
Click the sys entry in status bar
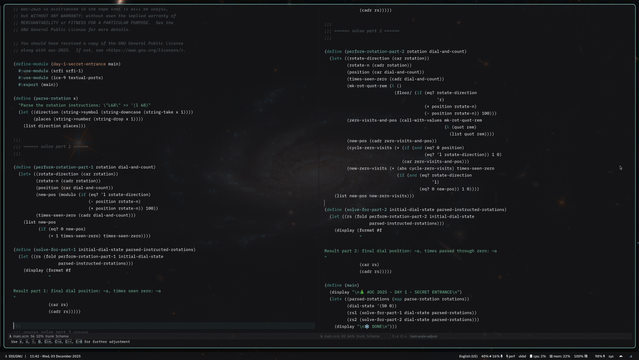(611, 356)
